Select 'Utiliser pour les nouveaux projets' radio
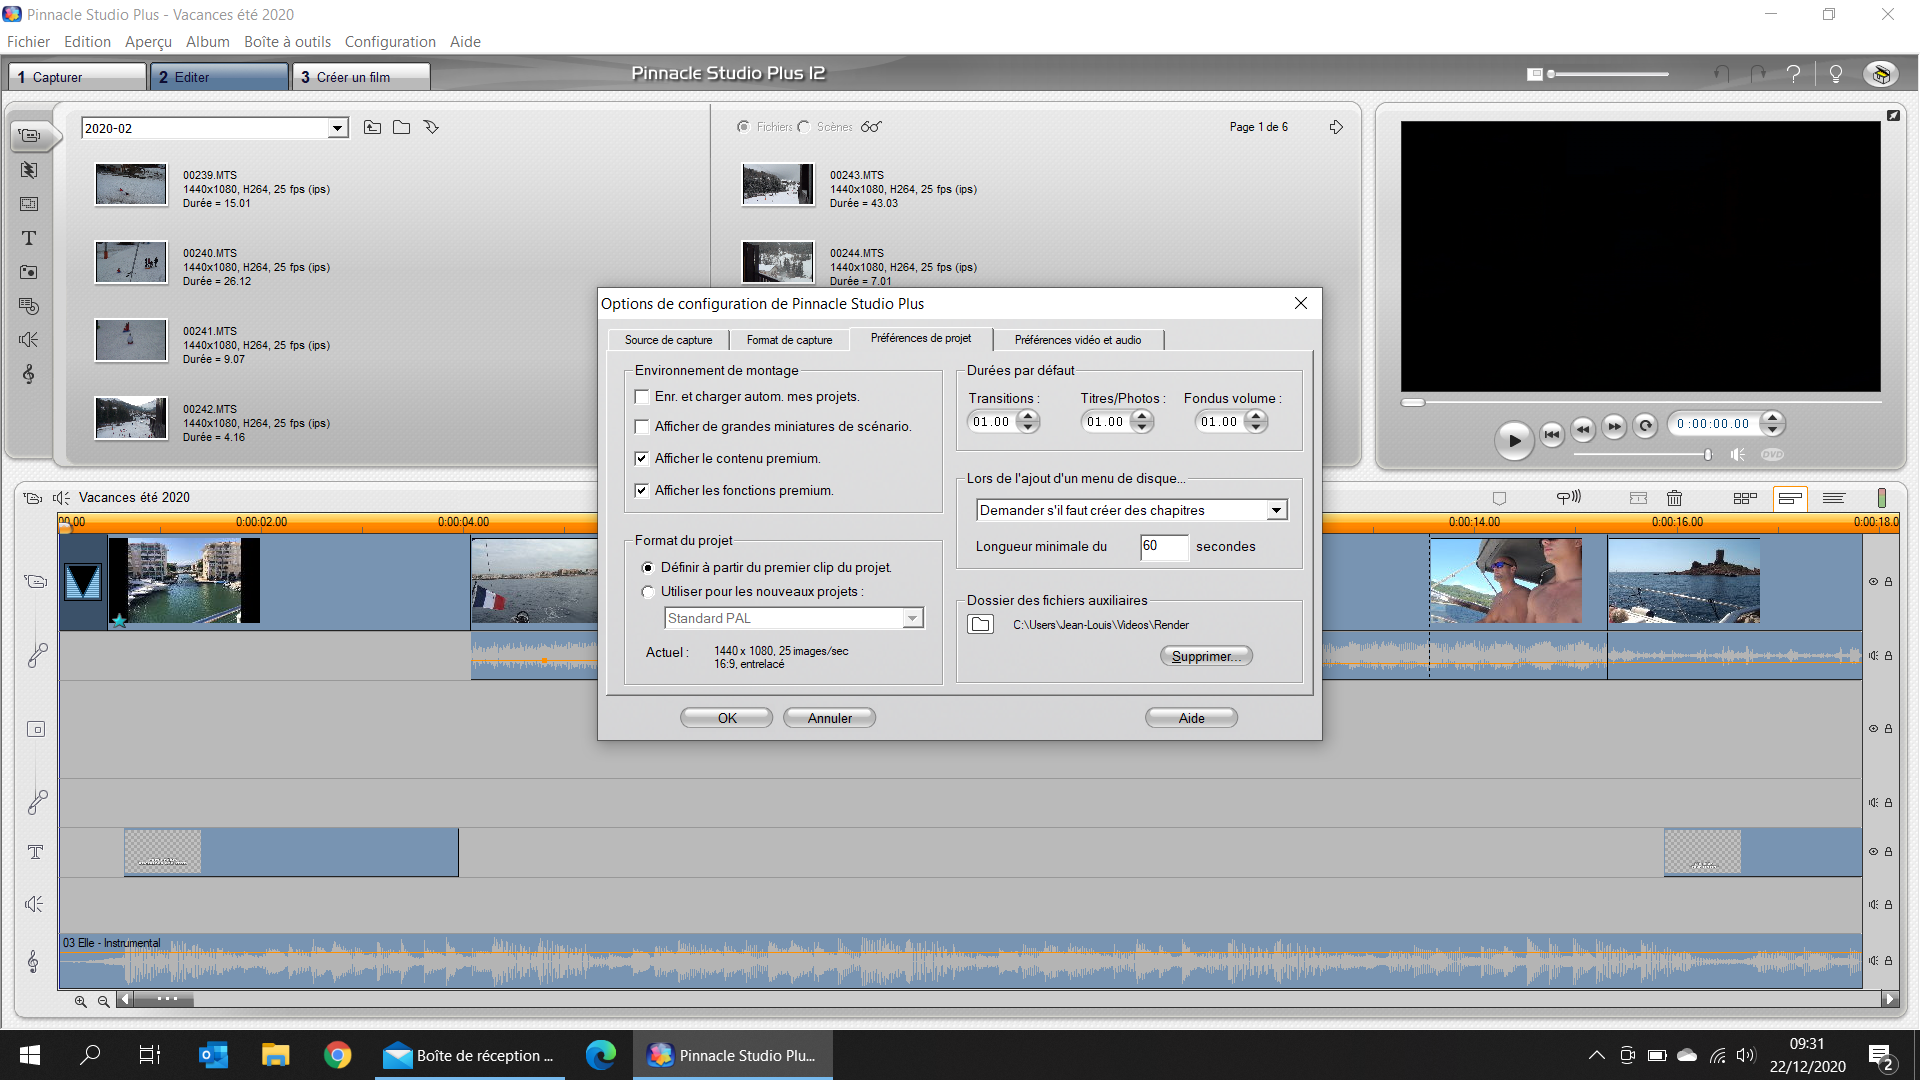Screen dimensions: 1920x1080 648,592
